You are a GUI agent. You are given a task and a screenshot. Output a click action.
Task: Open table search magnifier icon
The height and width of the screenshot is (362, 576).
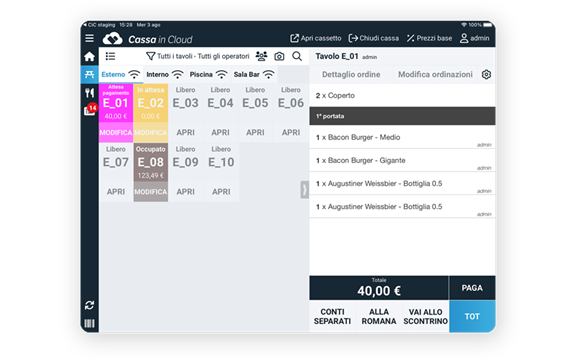pyautogui.click(x=297, y=56)
